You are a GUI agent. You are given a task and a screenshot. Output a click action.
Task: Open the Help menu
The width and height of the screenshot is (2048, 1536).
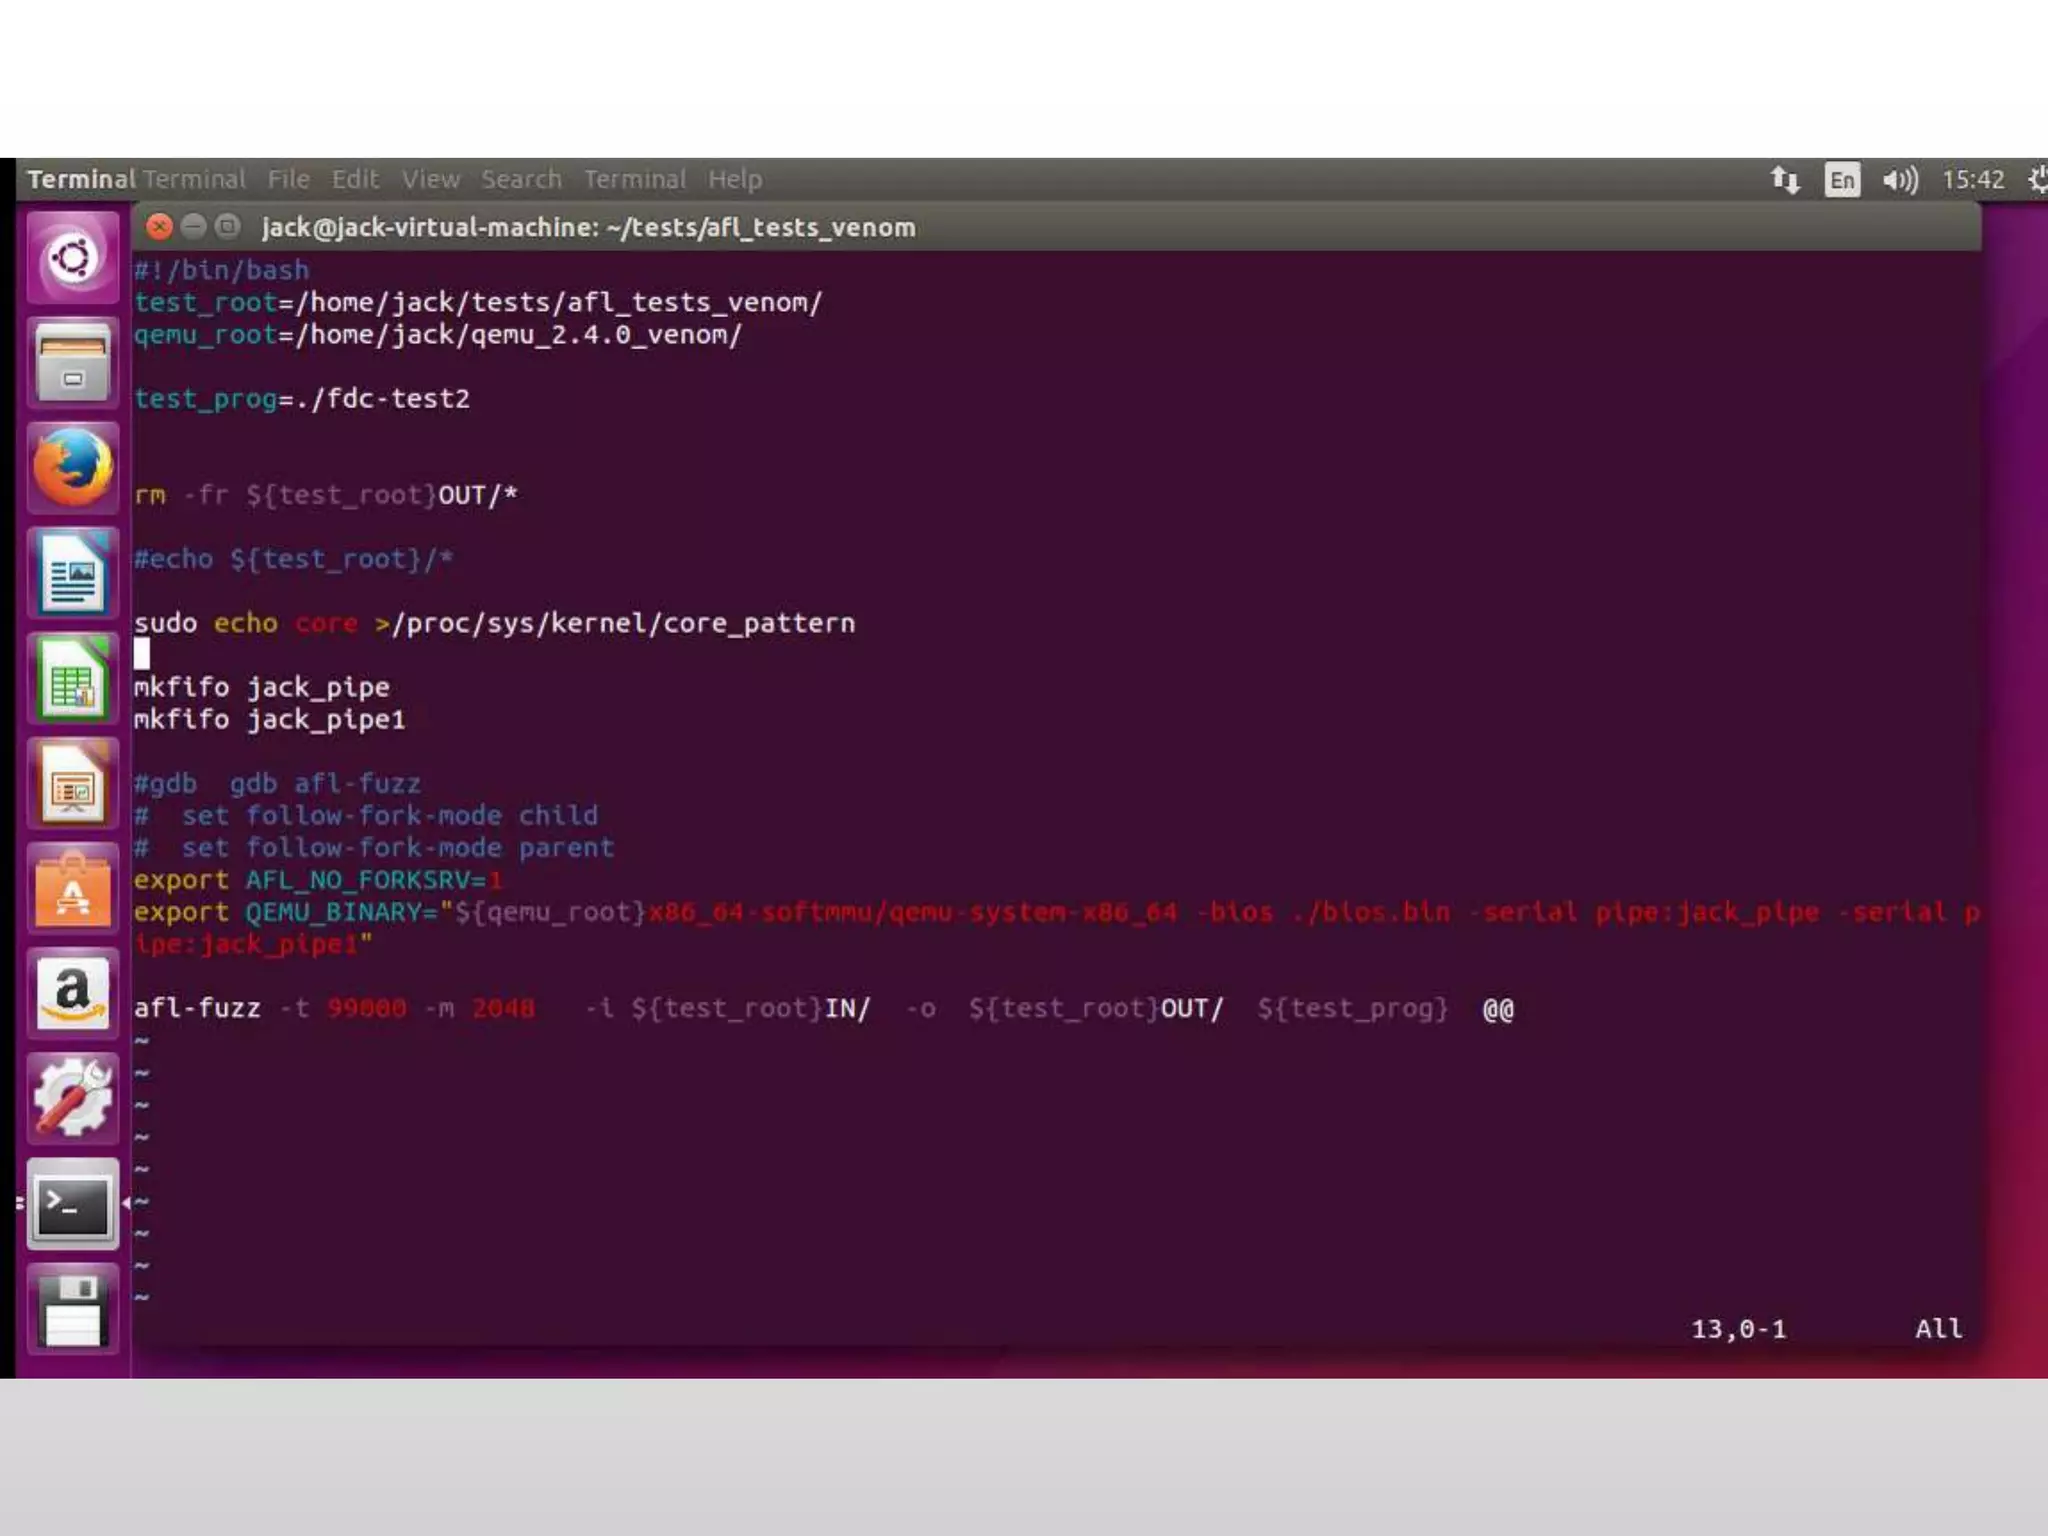pyautogui.click(x=735, y=180)
